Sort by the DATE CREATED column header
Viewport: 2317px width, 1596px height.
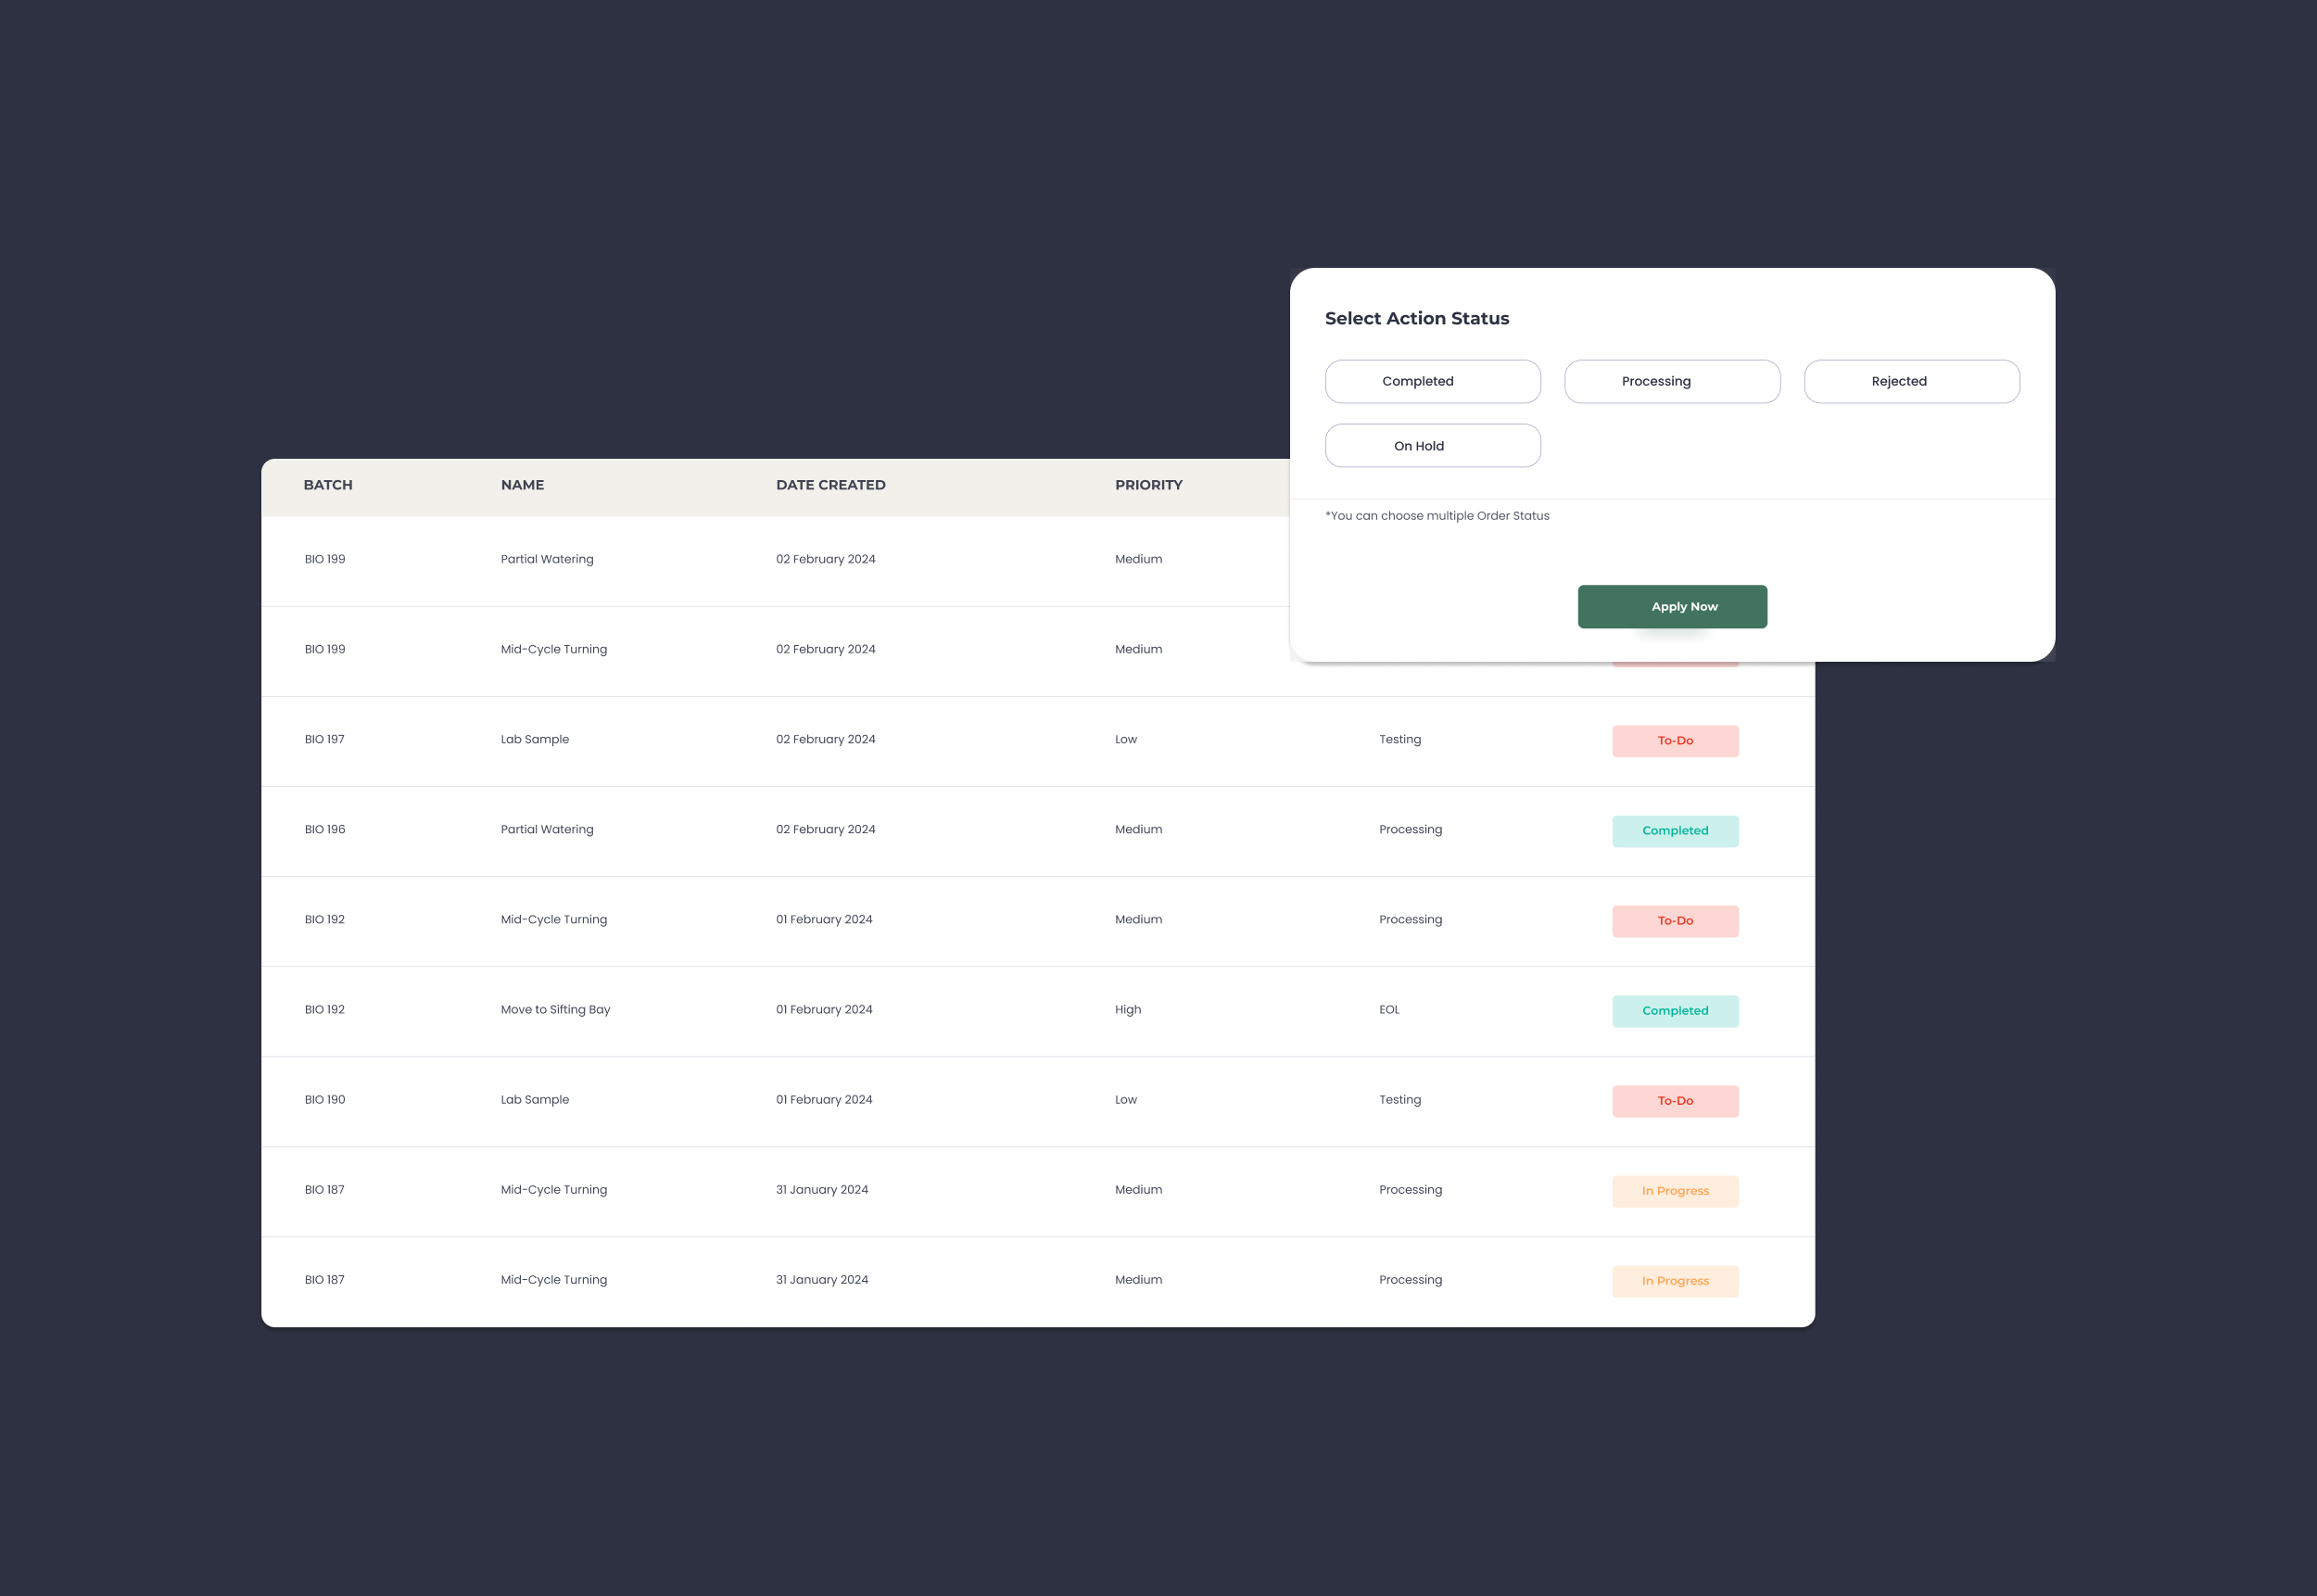coord(830,485)
